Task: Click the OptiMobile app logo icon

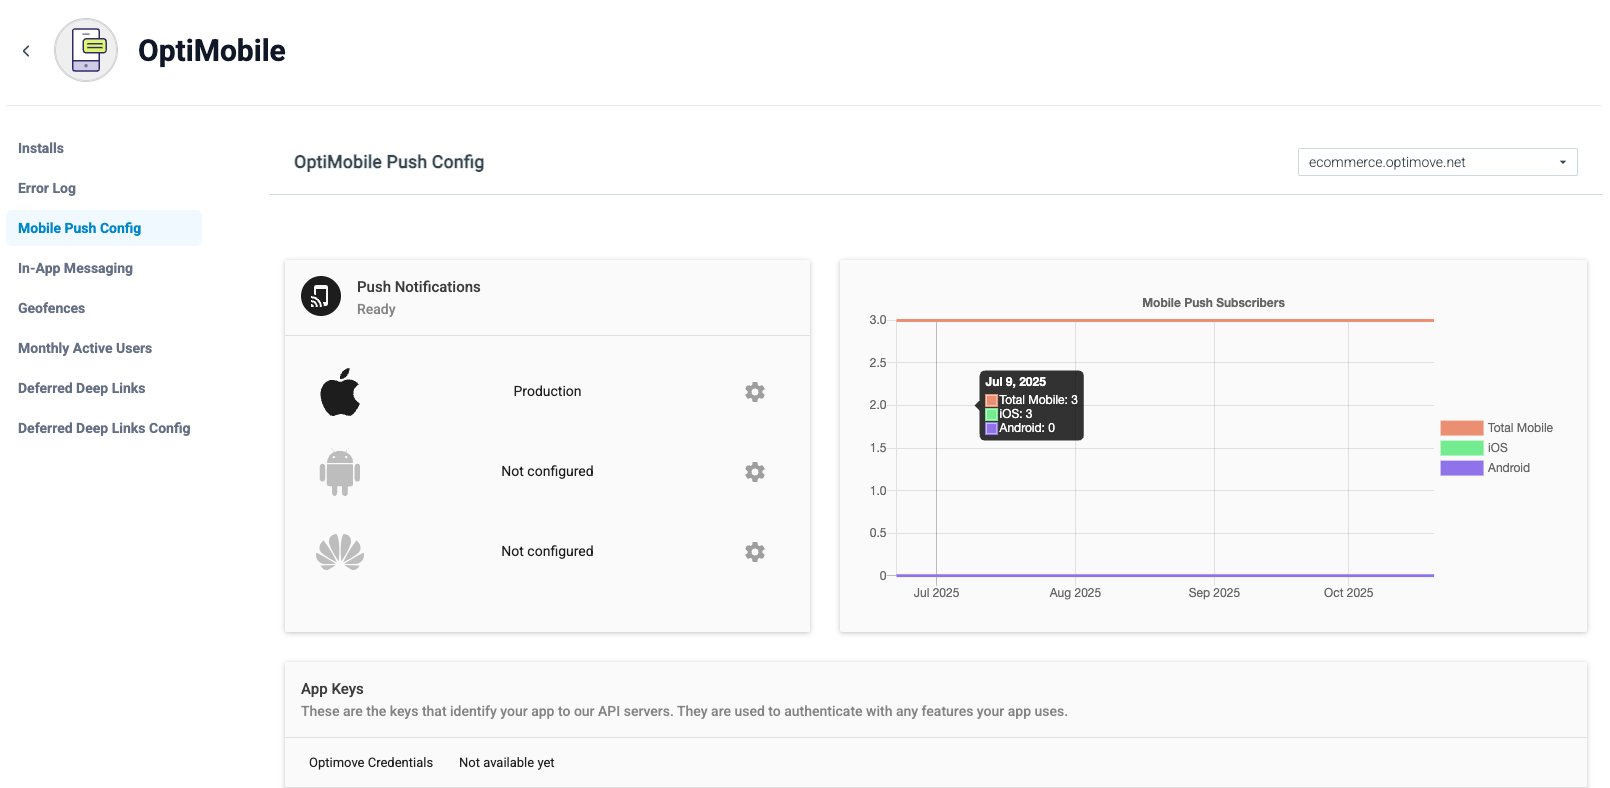Action: point(86,50)
